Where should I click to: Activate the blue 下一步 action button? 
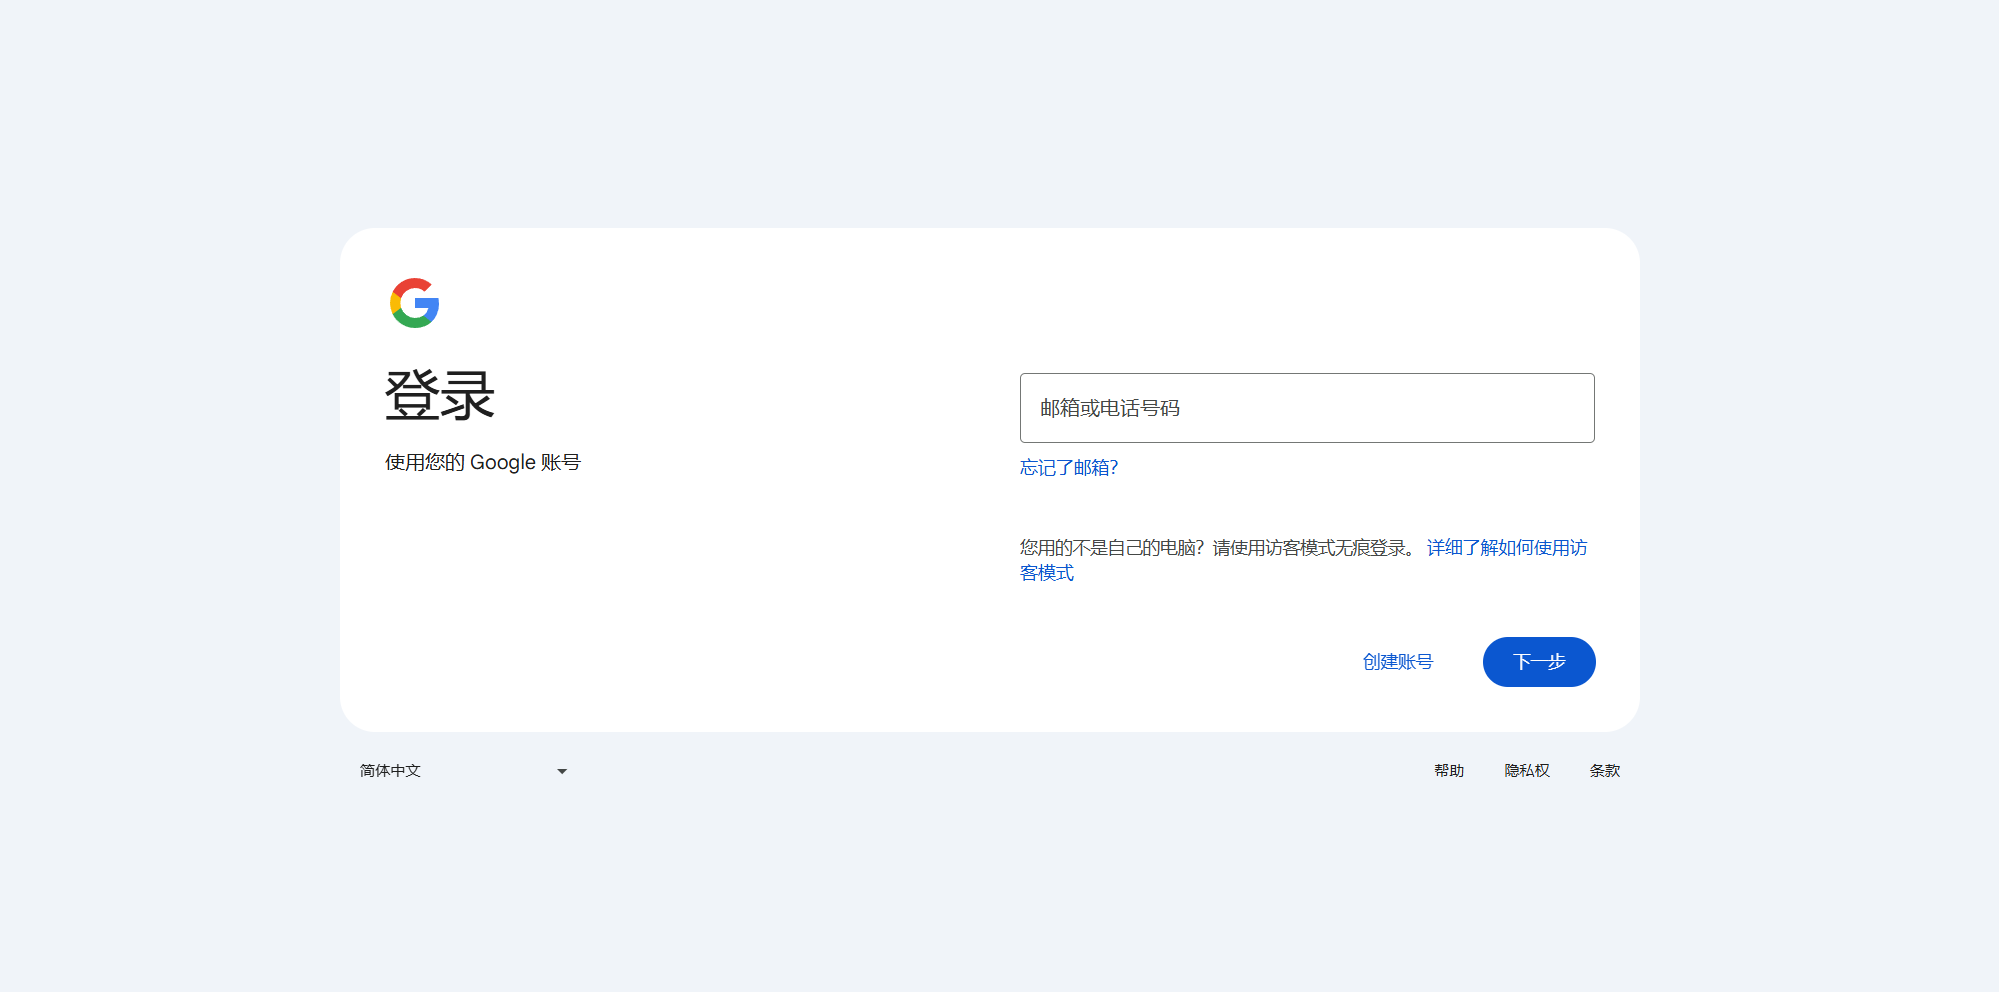pyautogui.click(x=1538, y=661)
